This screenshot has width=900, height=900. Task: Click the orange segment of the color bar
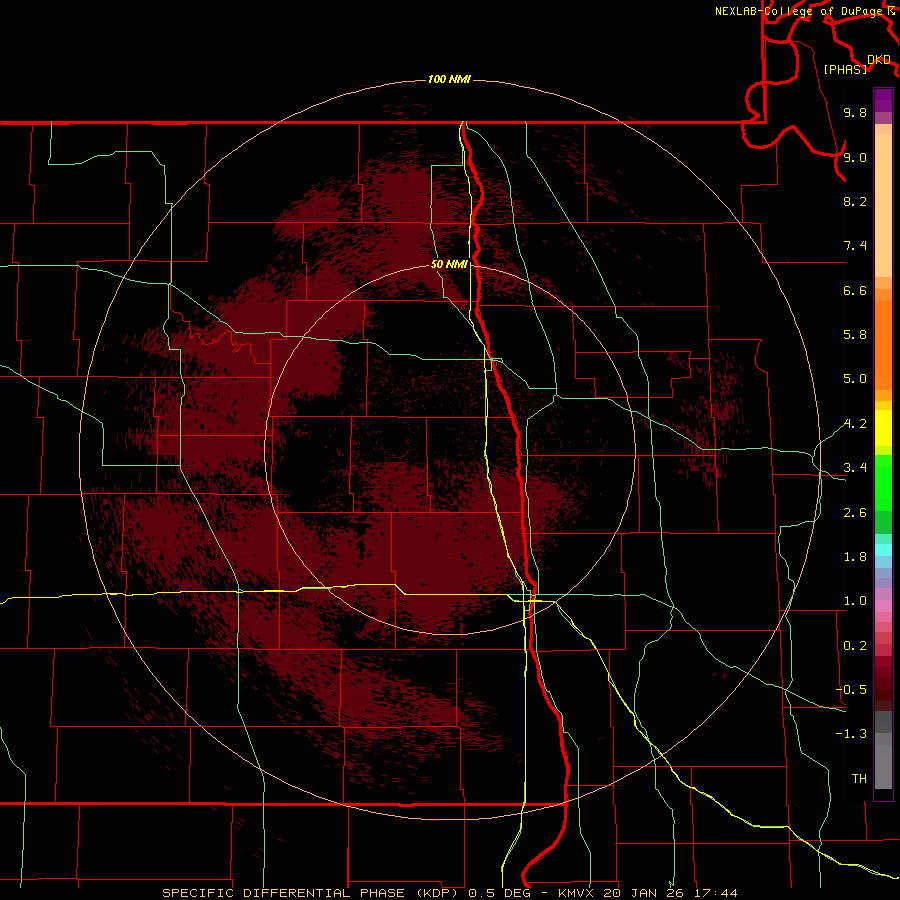coord(883,346)
